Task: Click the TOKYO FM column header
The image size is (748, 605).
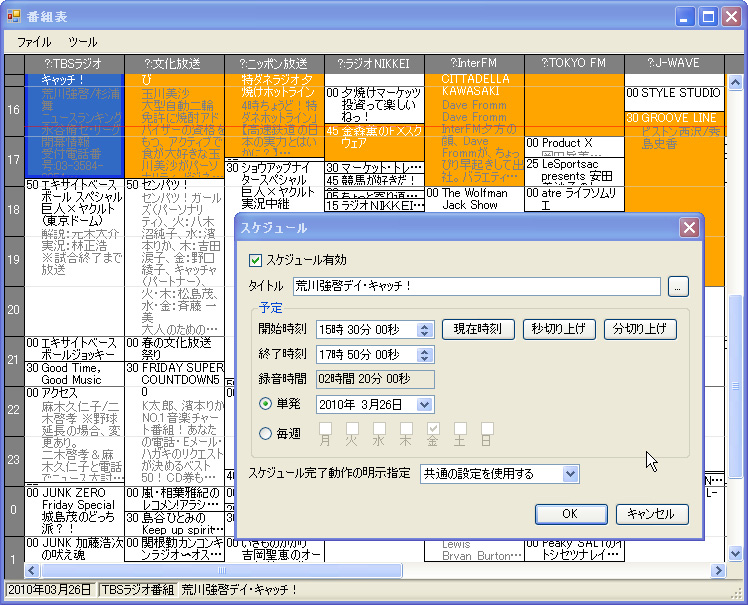Action: click(574, 63)
